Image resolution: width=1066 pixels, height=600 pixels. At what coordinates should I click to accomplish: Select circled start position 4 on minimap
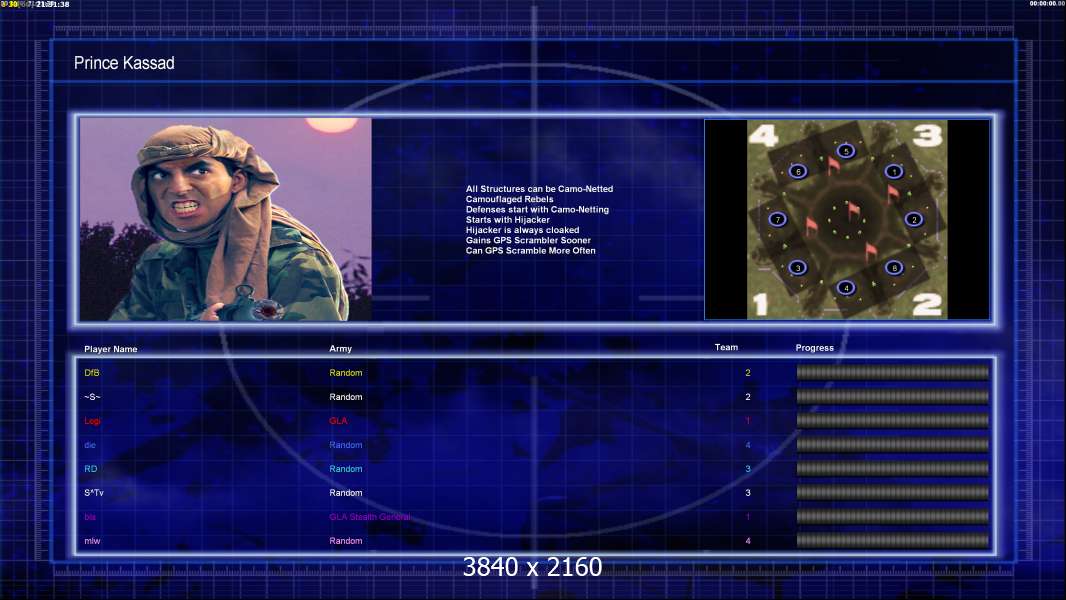(846, 288)
